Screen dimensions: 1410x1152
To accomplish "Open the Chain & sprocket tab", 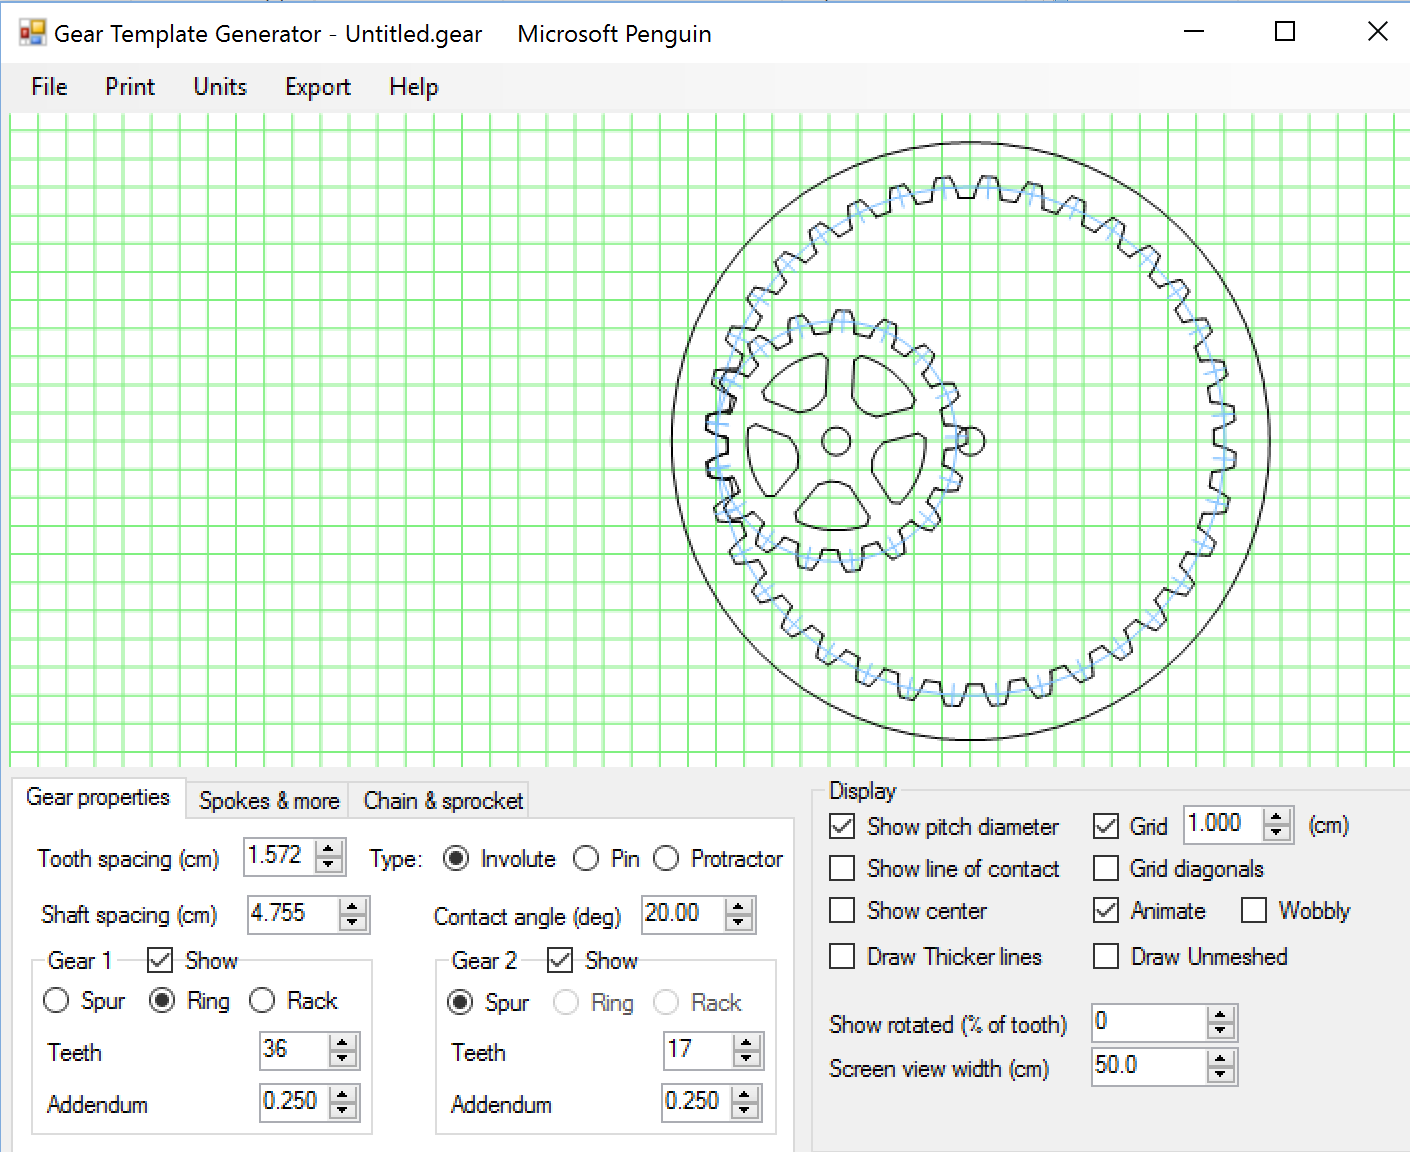I will coord(442,801).
